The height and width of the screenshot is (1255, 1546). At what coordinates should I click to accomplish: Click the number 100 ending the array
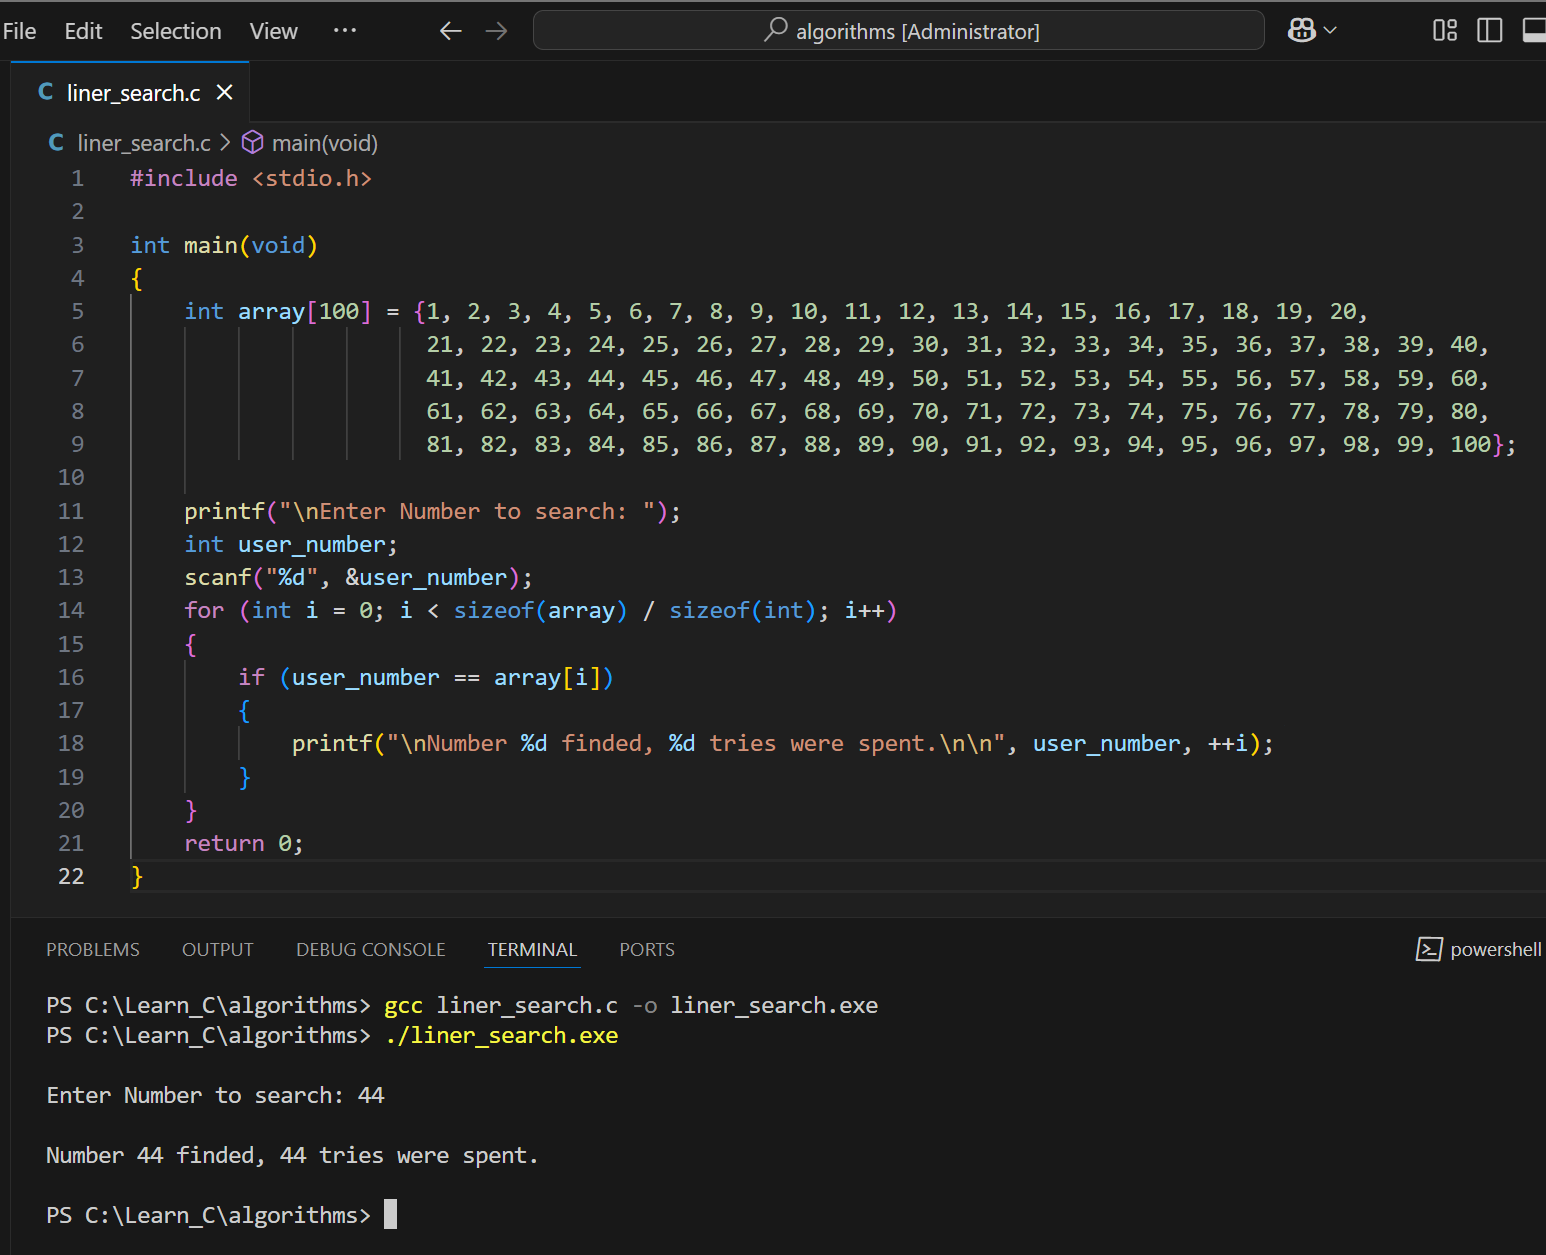[x=1471, y=445]
